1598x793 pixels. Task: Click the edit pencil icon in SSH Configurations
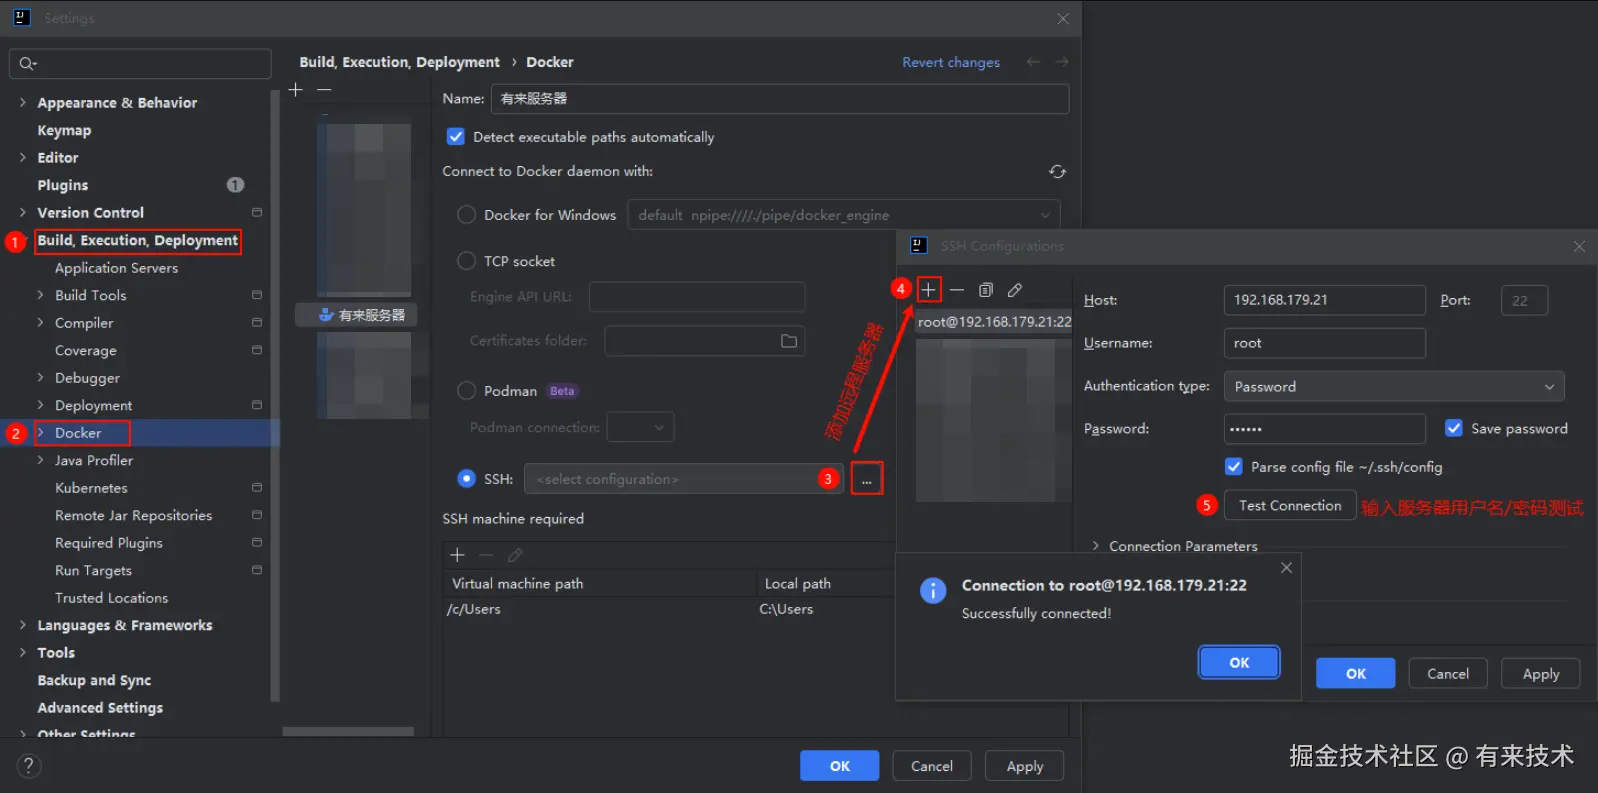1015,290
